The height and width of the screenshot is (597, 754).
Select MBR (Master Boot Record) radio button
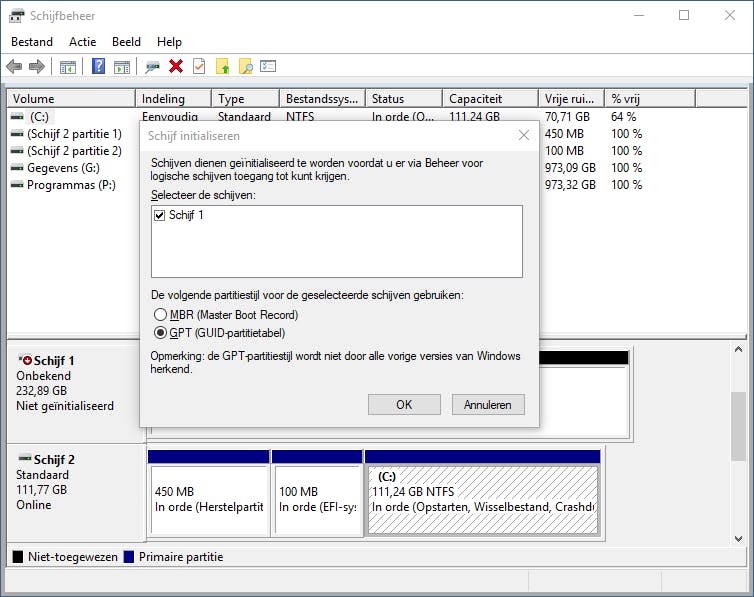160,315
